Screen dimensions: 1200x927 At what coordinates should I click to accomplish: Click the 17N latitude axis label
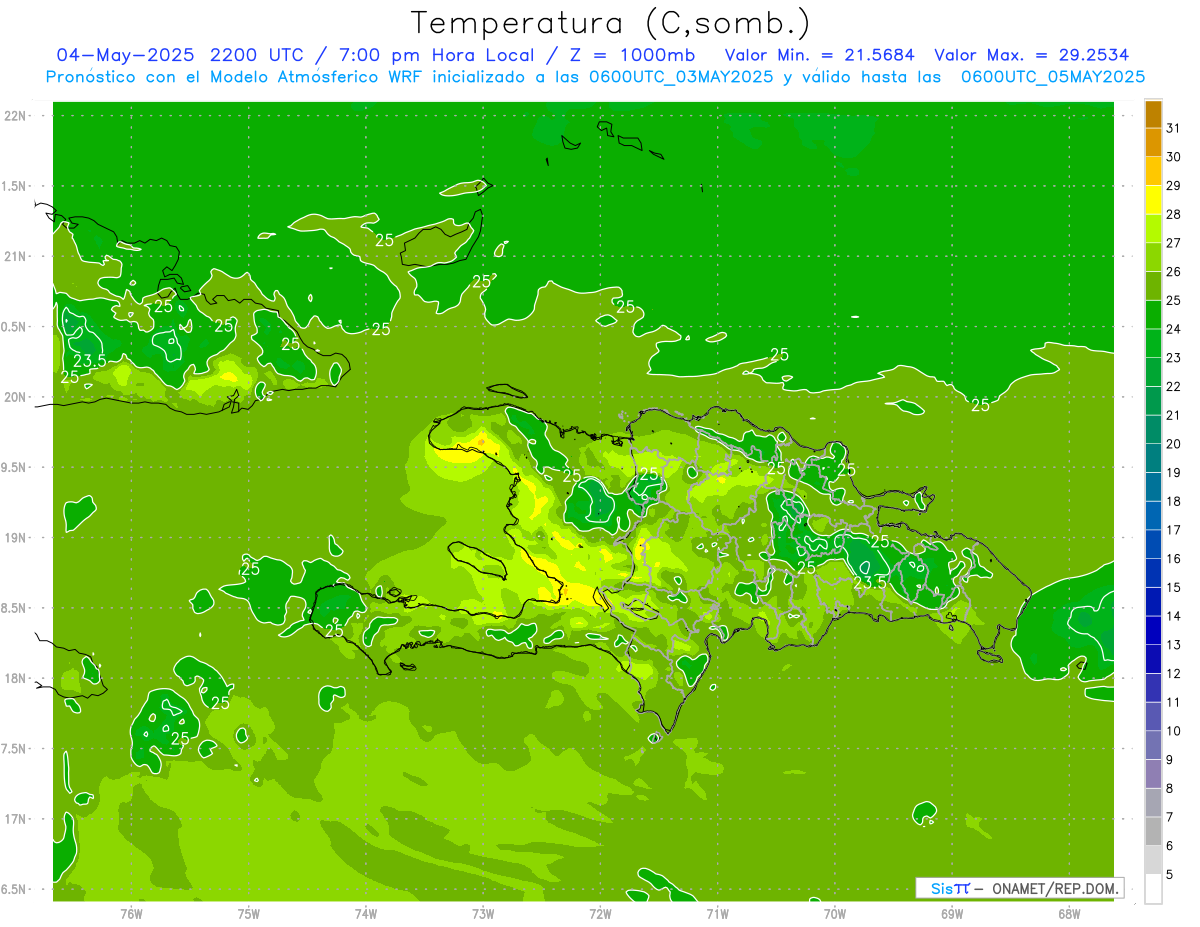(17, 819)
